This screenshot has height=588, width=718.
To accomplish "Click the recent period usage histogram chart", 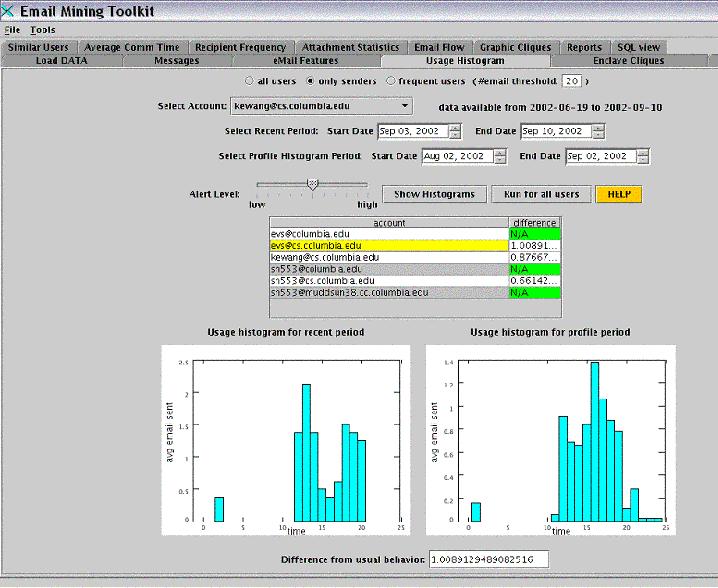I will pyautogui.click(x=286, y=440).
